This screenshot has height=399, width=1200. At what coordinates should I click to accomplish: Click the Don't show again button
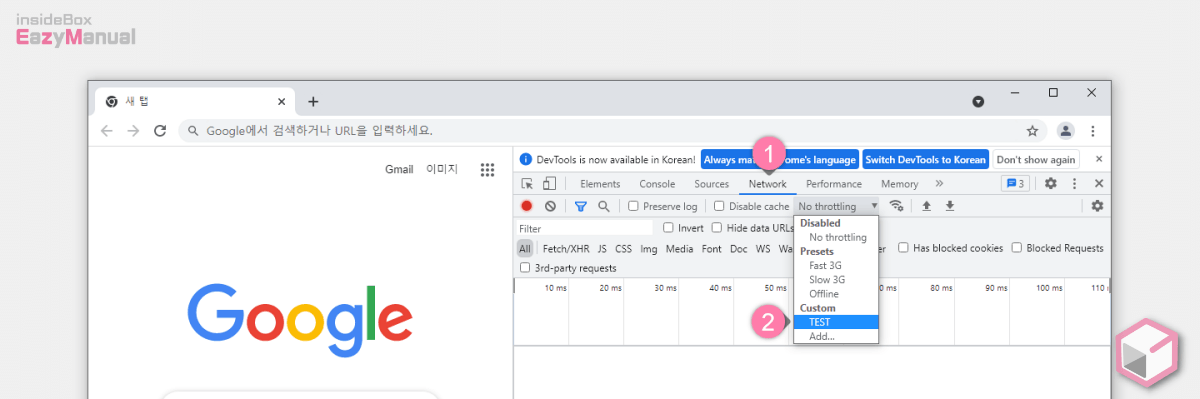click(x=1037, y=159)
